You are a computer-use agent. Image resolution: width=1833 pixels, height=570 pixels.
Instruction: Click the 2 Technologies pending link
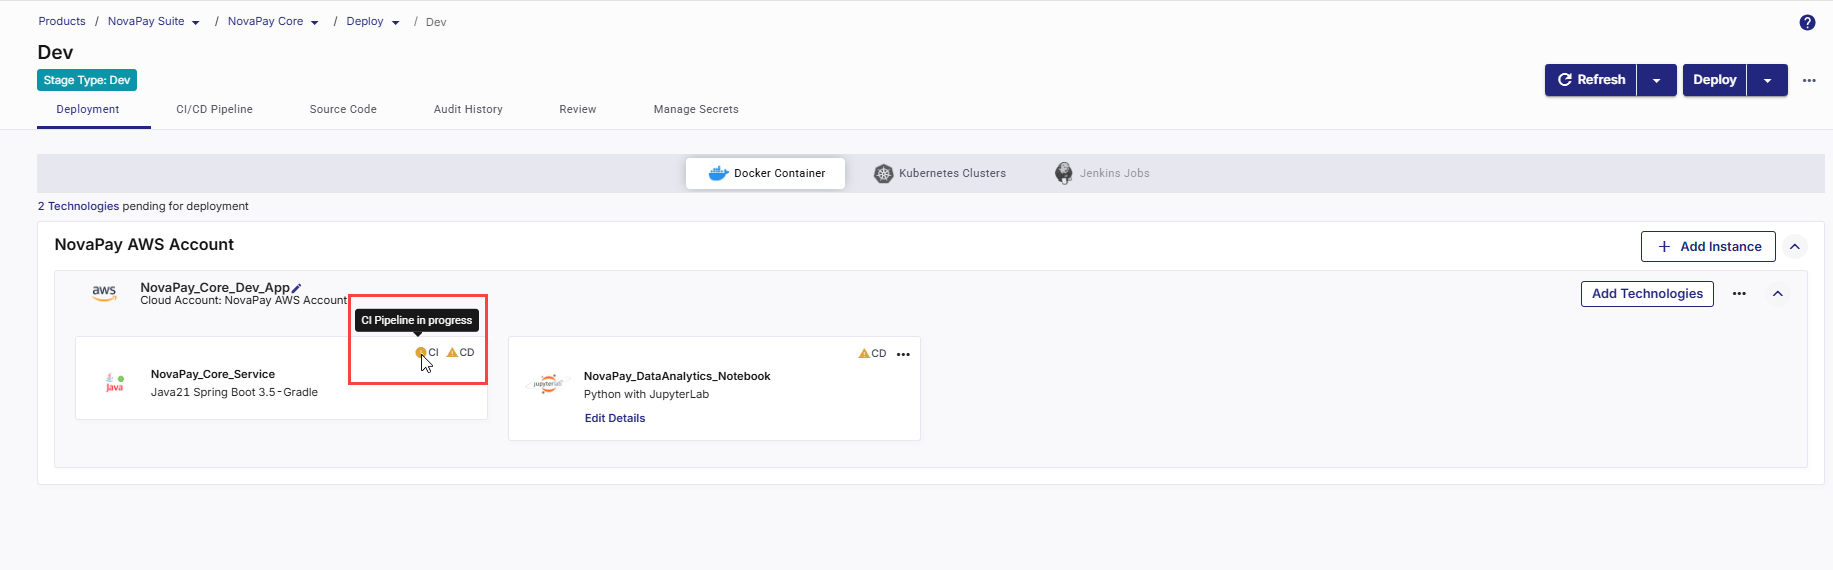click(x=78, y=206)
